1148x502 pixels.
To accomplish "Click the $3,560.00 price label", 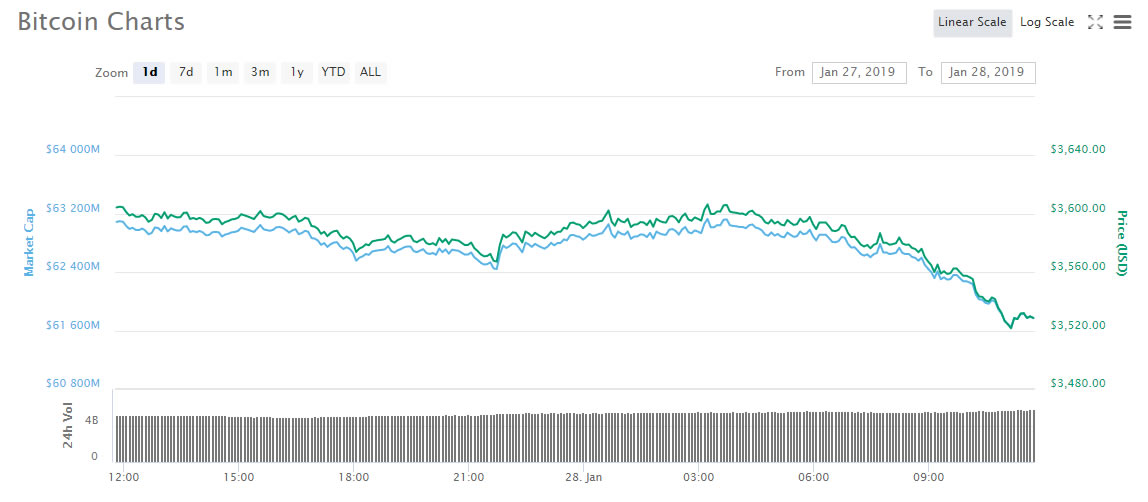I will click(x=1078, y=266).
